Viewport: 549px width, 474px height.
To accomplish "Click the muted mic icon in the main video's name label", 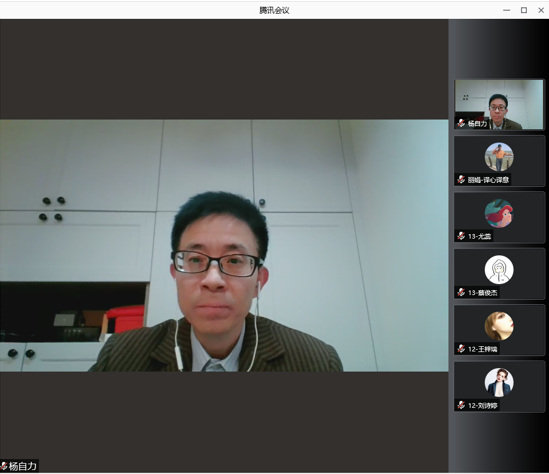I will (x=4, y=466).
